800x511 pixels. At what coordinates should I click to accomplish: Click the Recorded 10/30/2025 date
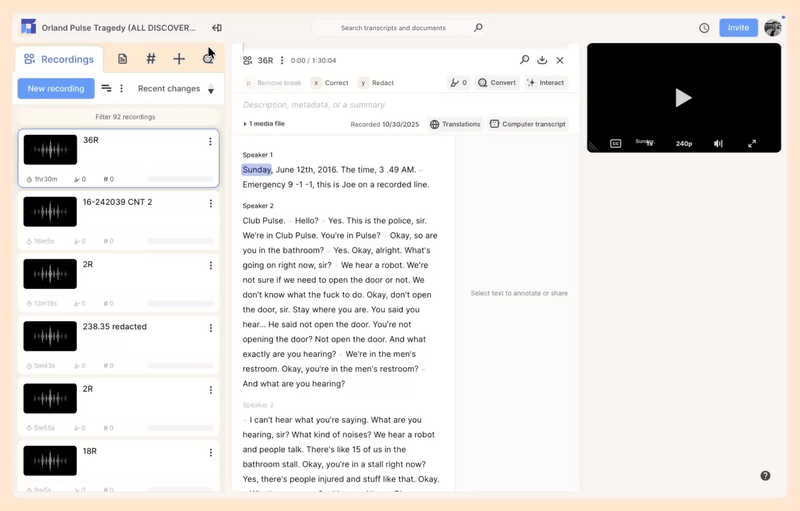385,124
